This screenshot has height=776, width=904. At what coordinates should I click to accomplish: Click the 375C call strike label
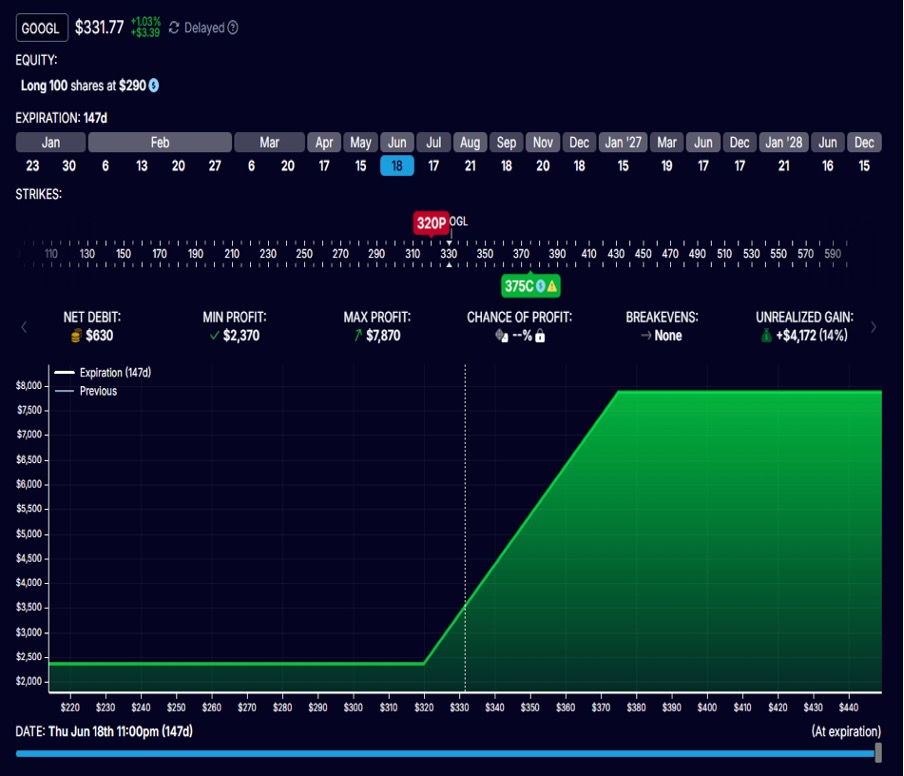518,287
